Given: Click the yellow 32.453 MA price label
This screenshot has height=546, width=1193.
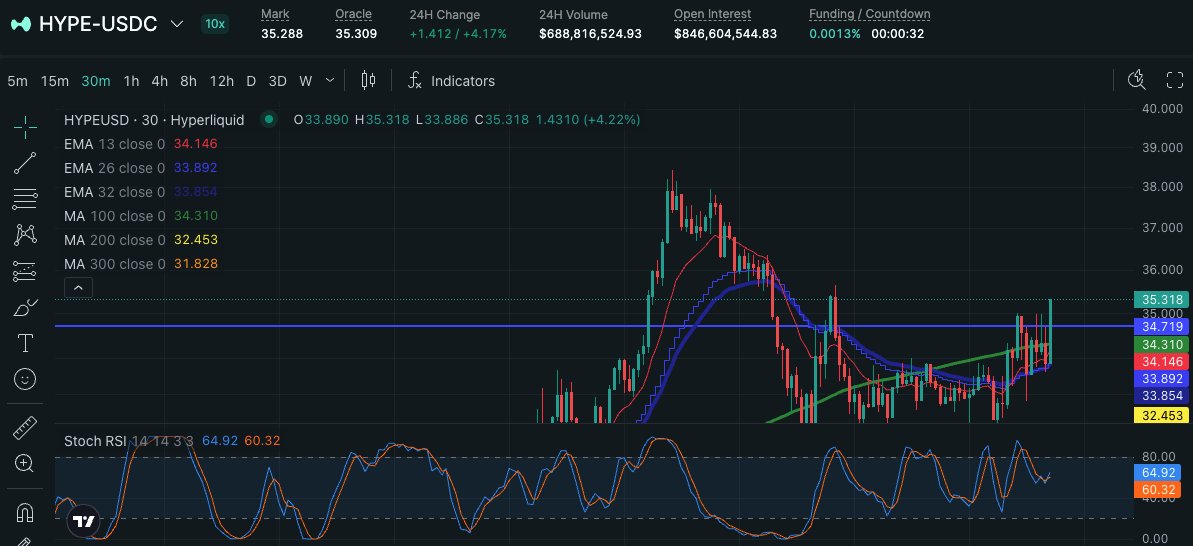Looking at the screenshot, I should [x=1162, y=415].
